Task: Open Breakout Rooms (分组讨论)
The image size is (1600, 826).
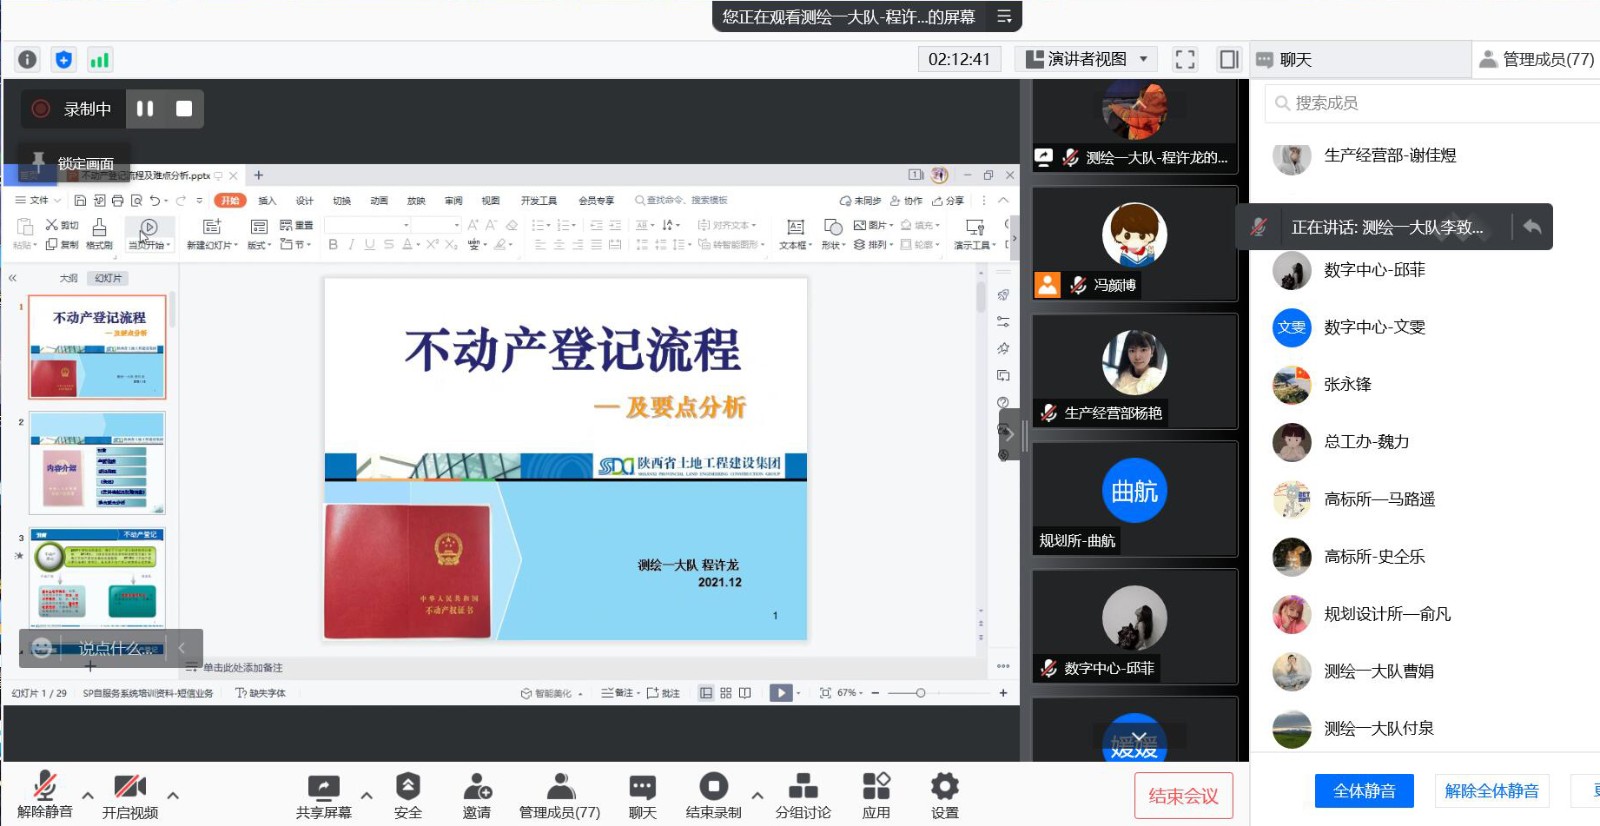Action: 803,788
